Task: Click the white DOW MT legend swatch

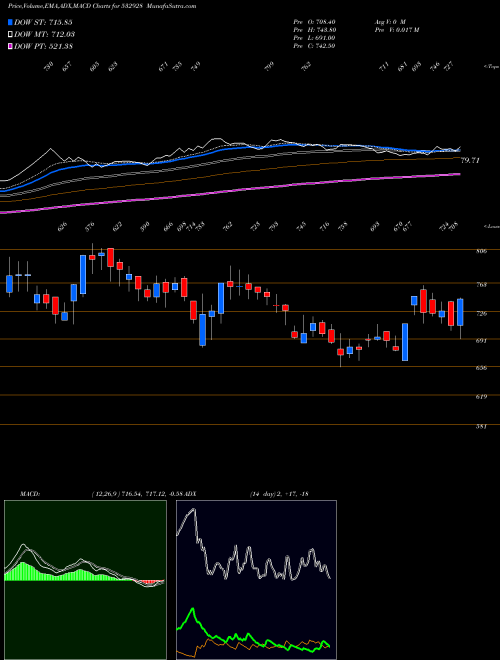Action: (11, 34)
